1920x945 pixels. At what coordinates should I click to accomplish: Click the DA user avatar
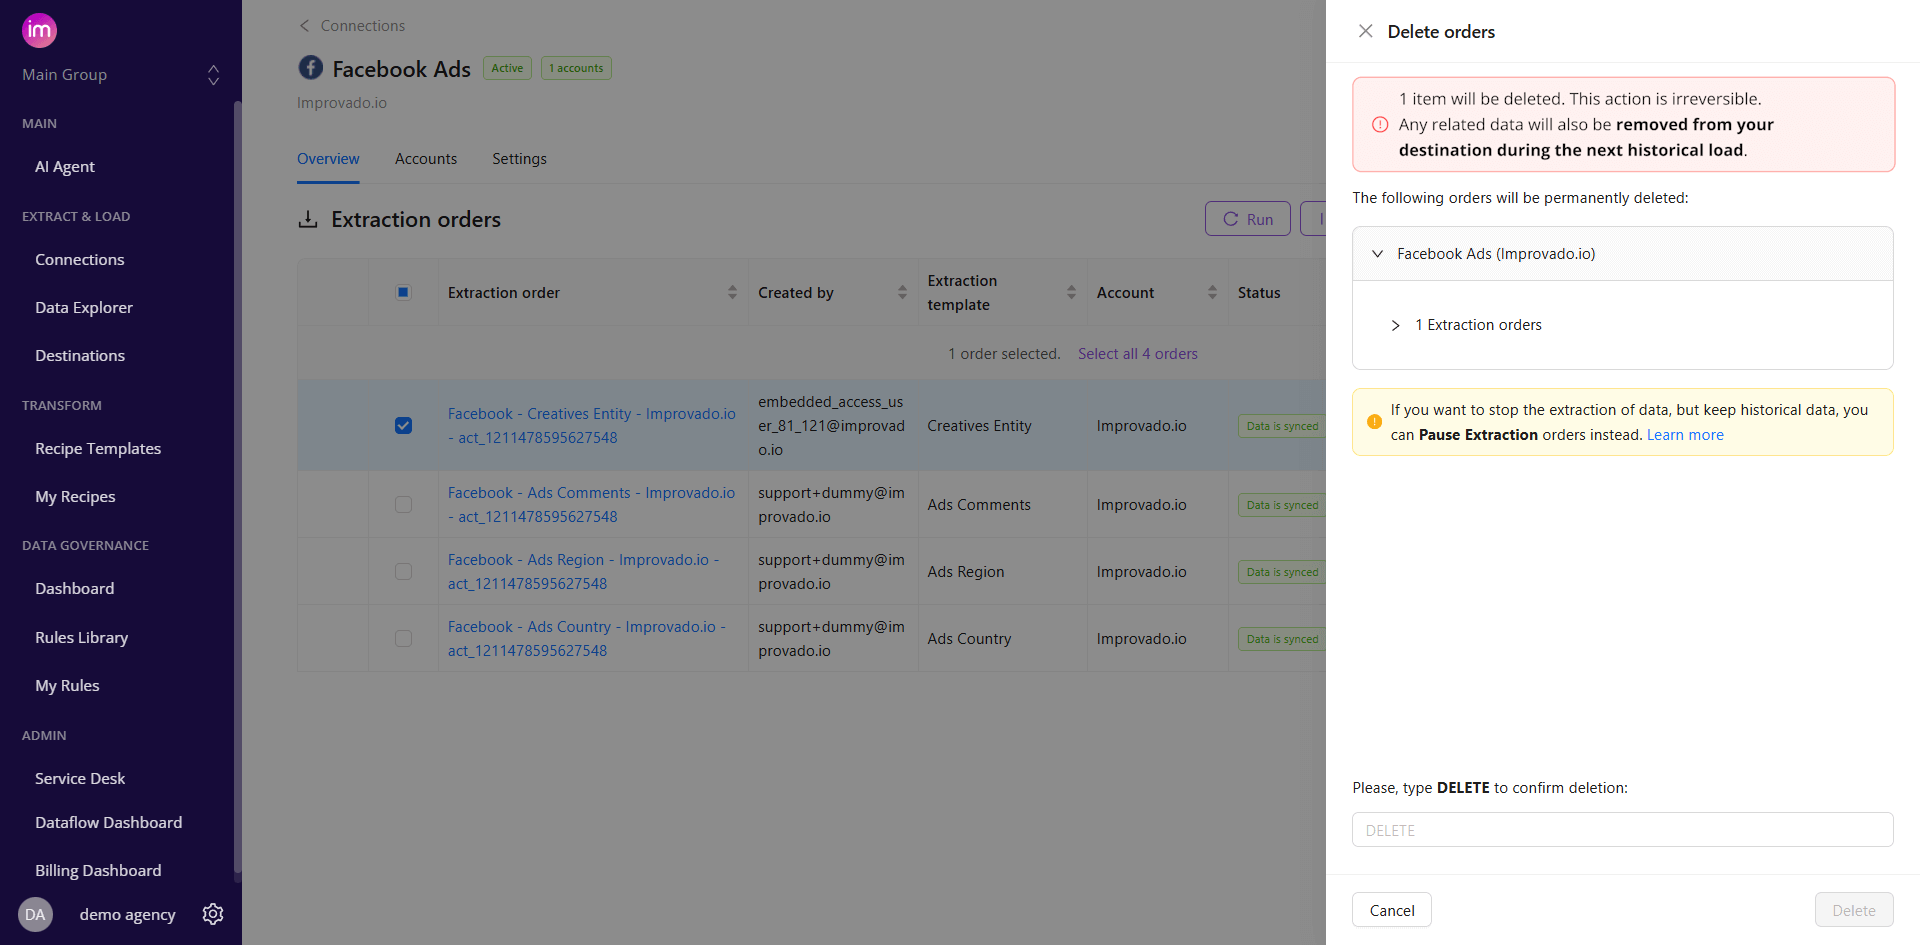coord(35,914)
